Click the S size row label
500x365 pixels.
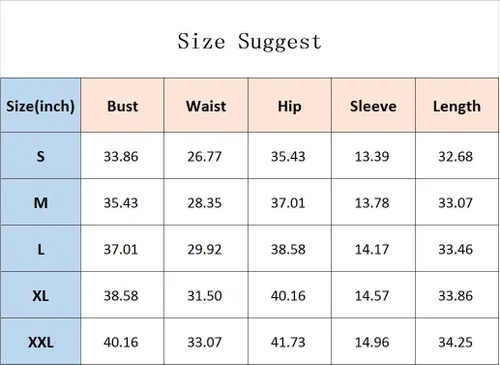coord(40,156)
